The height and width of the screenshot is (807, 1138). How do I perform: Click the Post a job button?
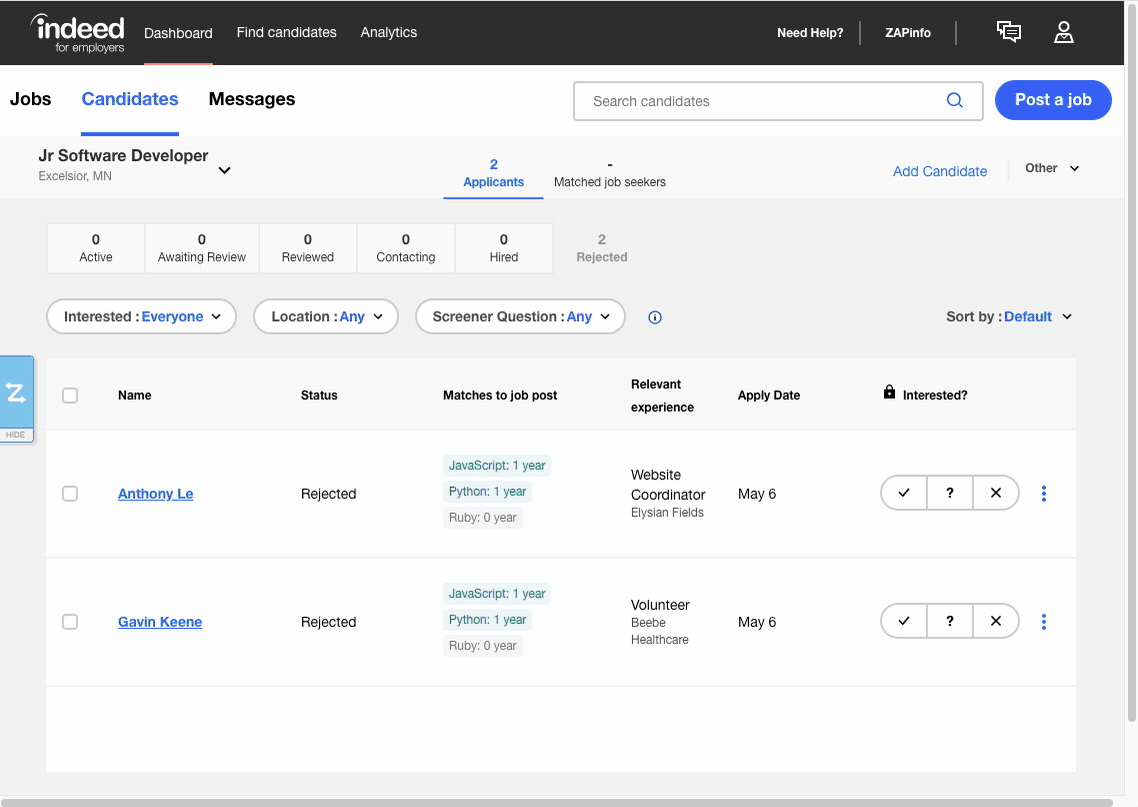click(1053, 100)
